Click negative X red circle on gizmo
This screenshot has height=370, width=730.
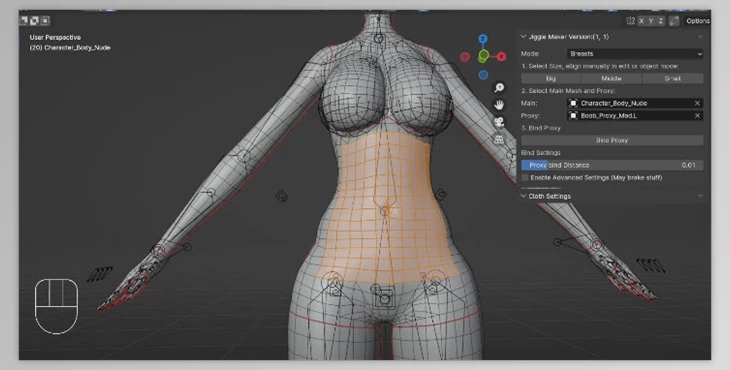465,57
